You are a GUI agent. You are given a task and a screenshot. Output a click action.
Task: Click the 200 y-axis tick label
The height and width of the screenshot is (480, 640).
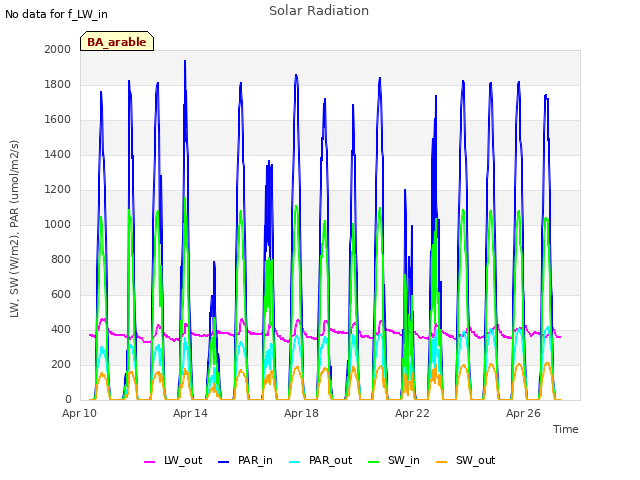point(61,364)
